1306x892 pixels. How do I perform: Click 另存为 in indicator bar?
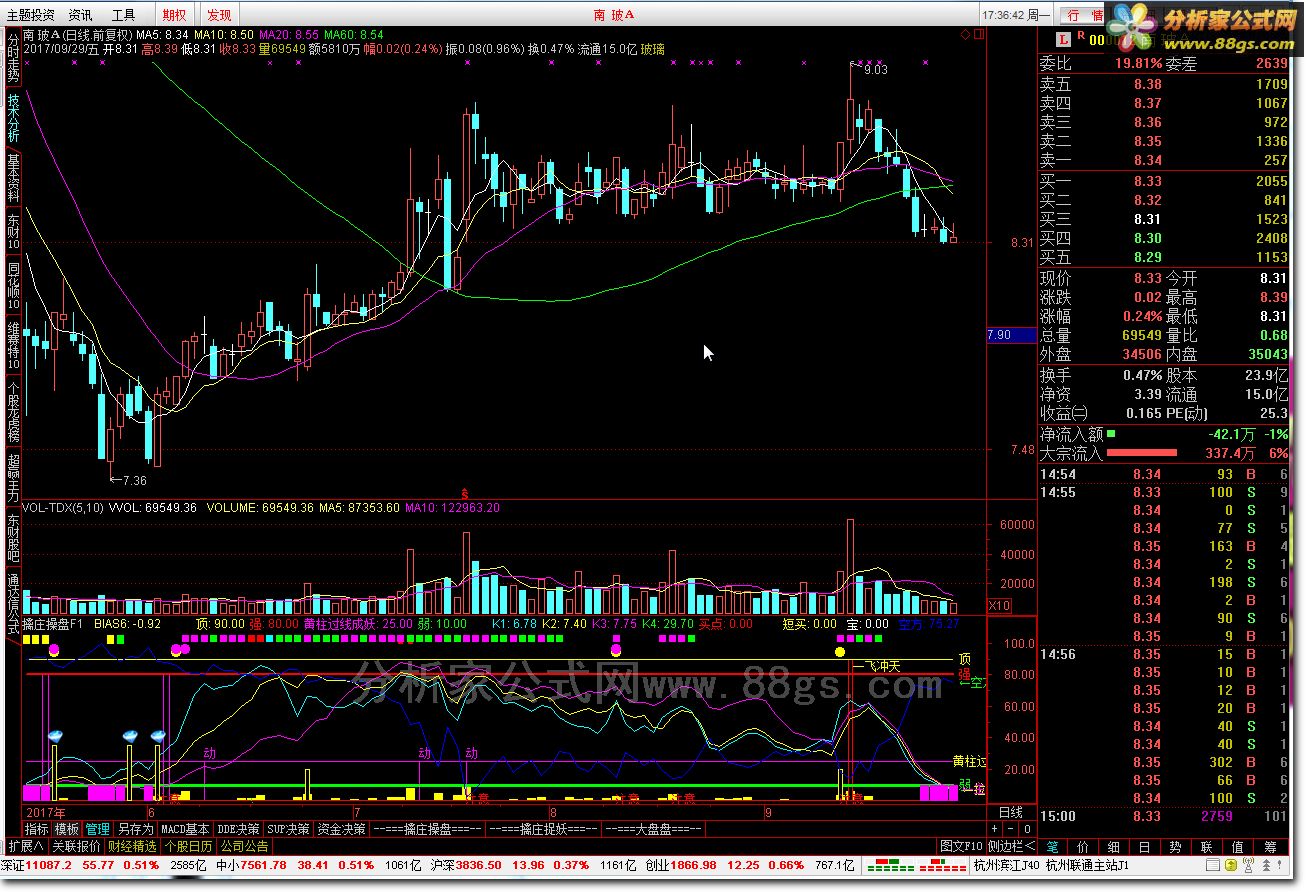[135, 830]
